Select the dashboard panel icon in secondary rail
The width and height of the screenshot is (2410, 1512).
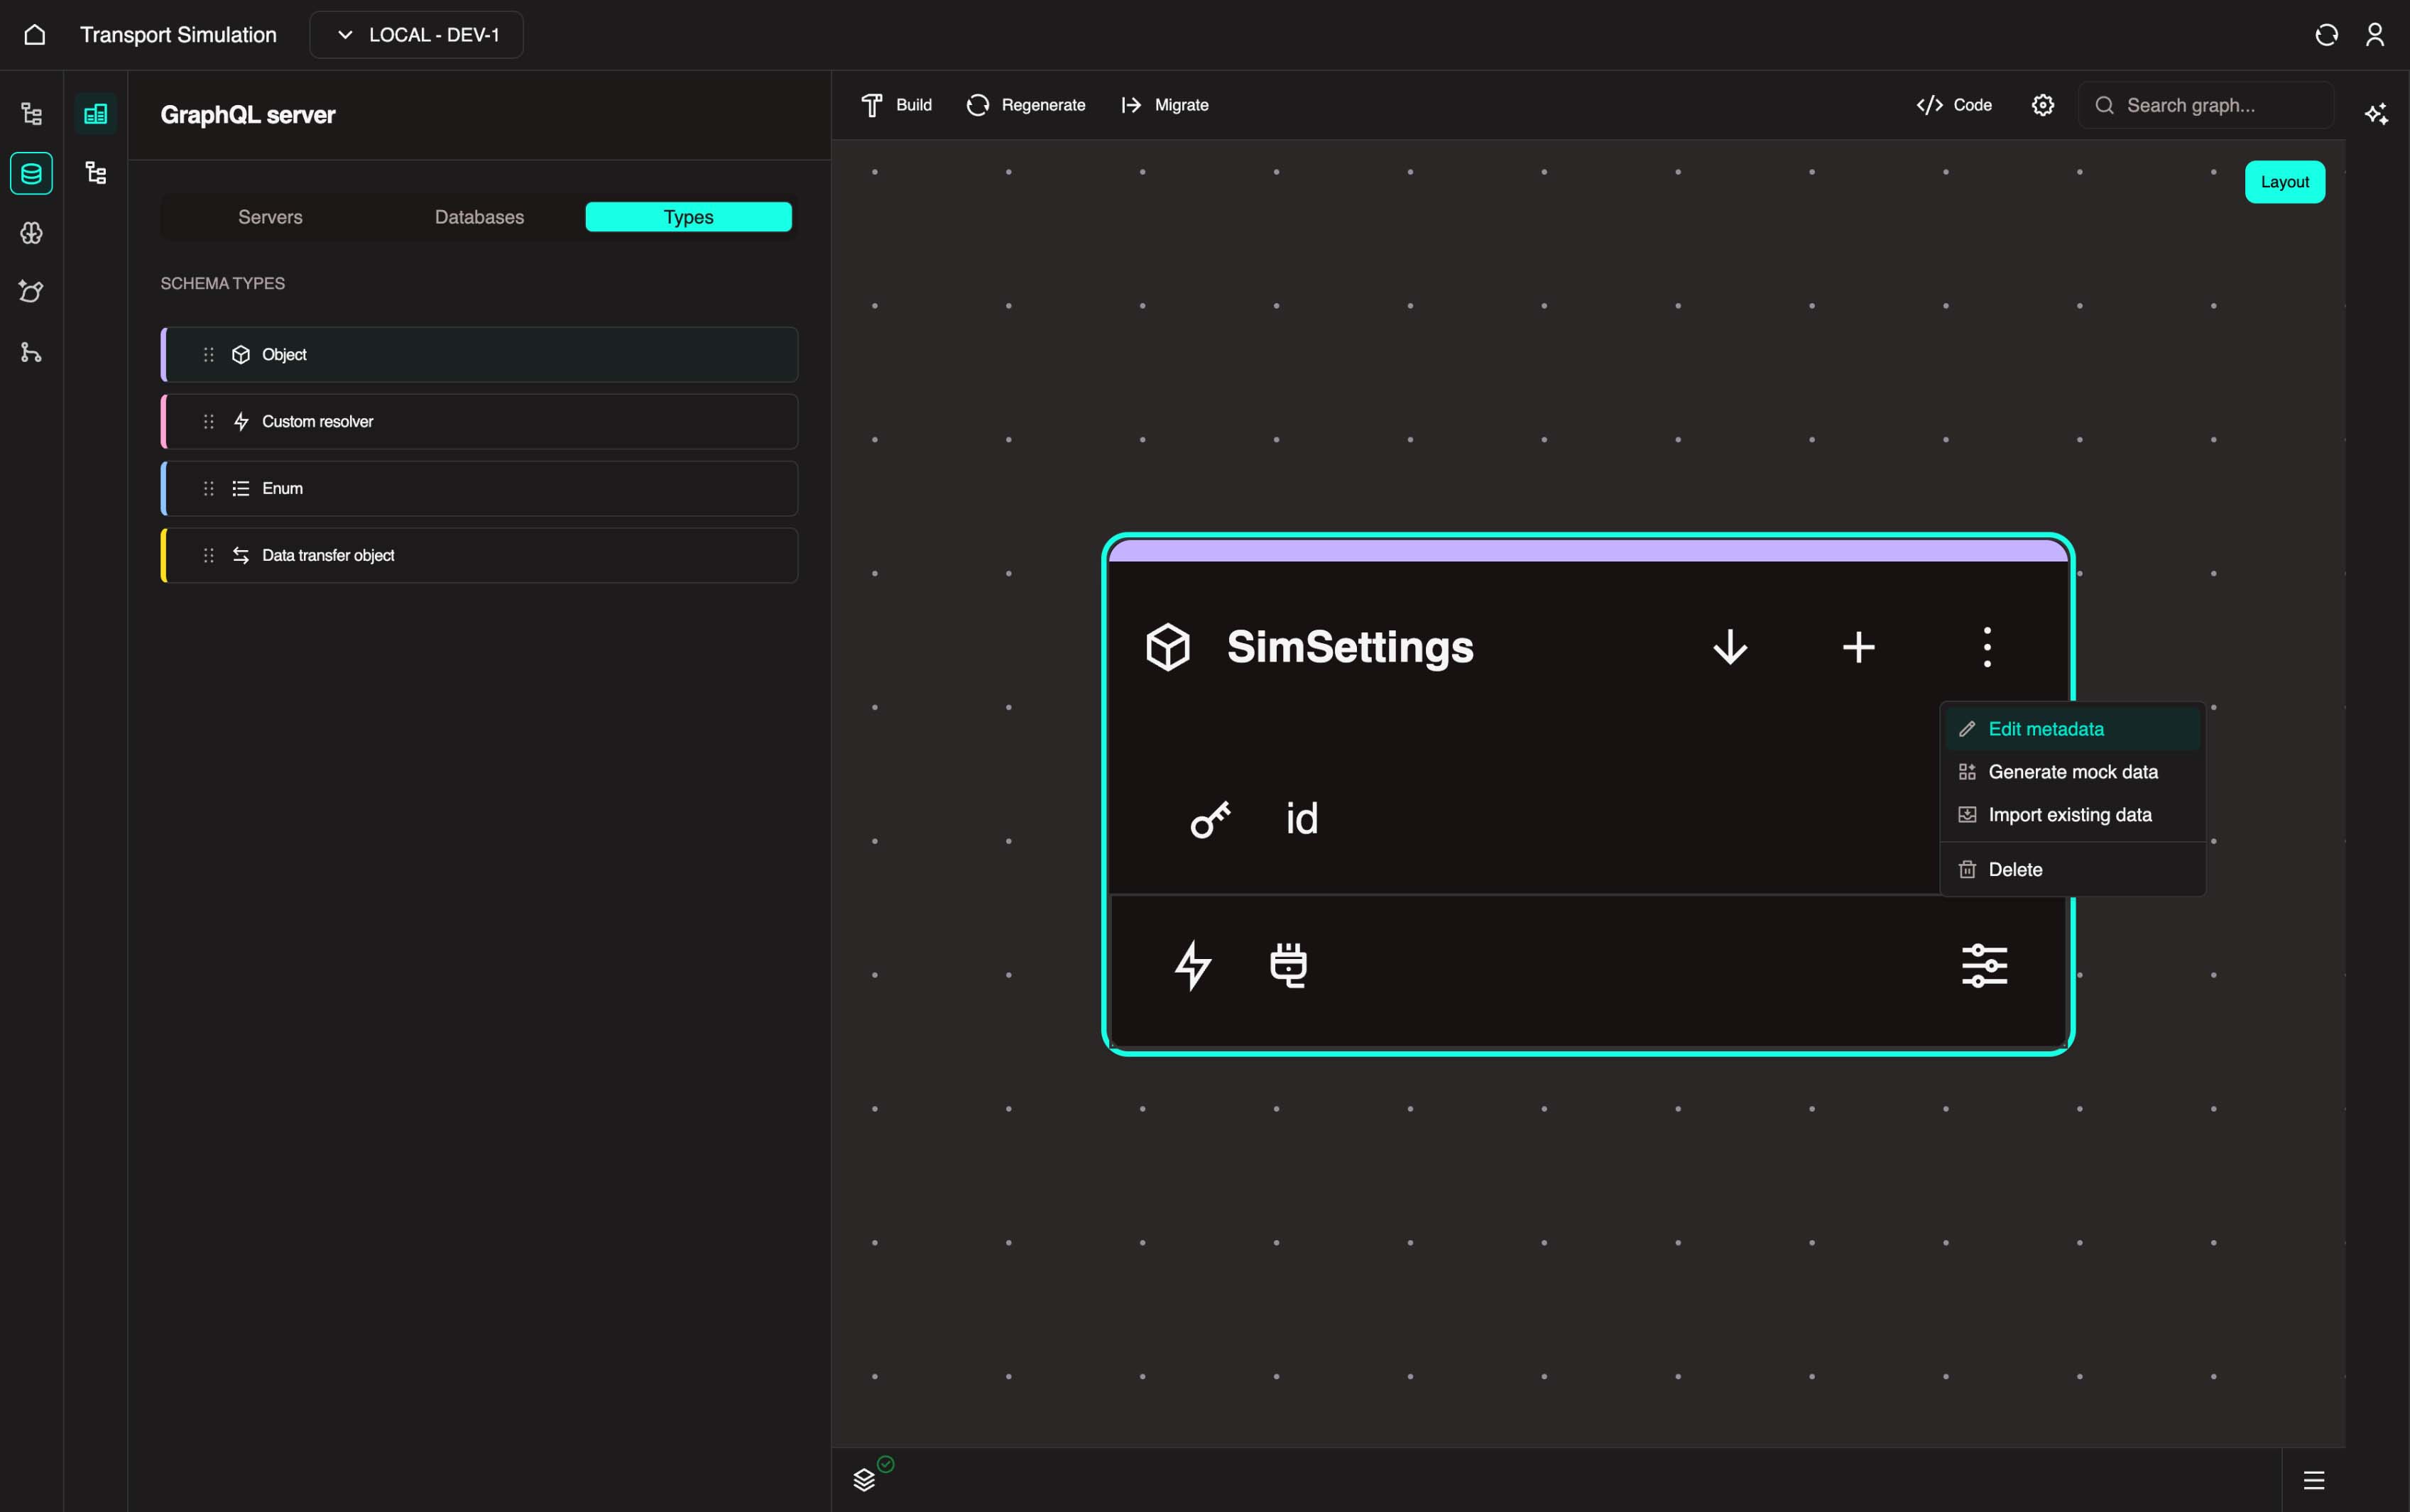click(x=96, y=114)
